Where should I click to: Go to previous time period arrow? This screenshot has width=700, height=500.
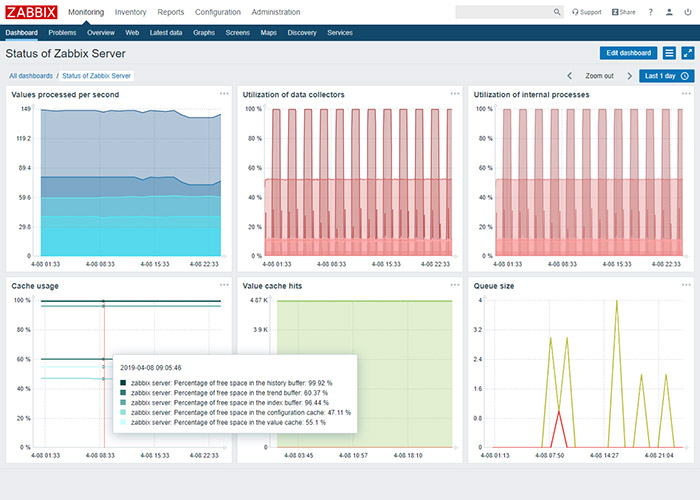pyautogui.click(x=570, y=76)
